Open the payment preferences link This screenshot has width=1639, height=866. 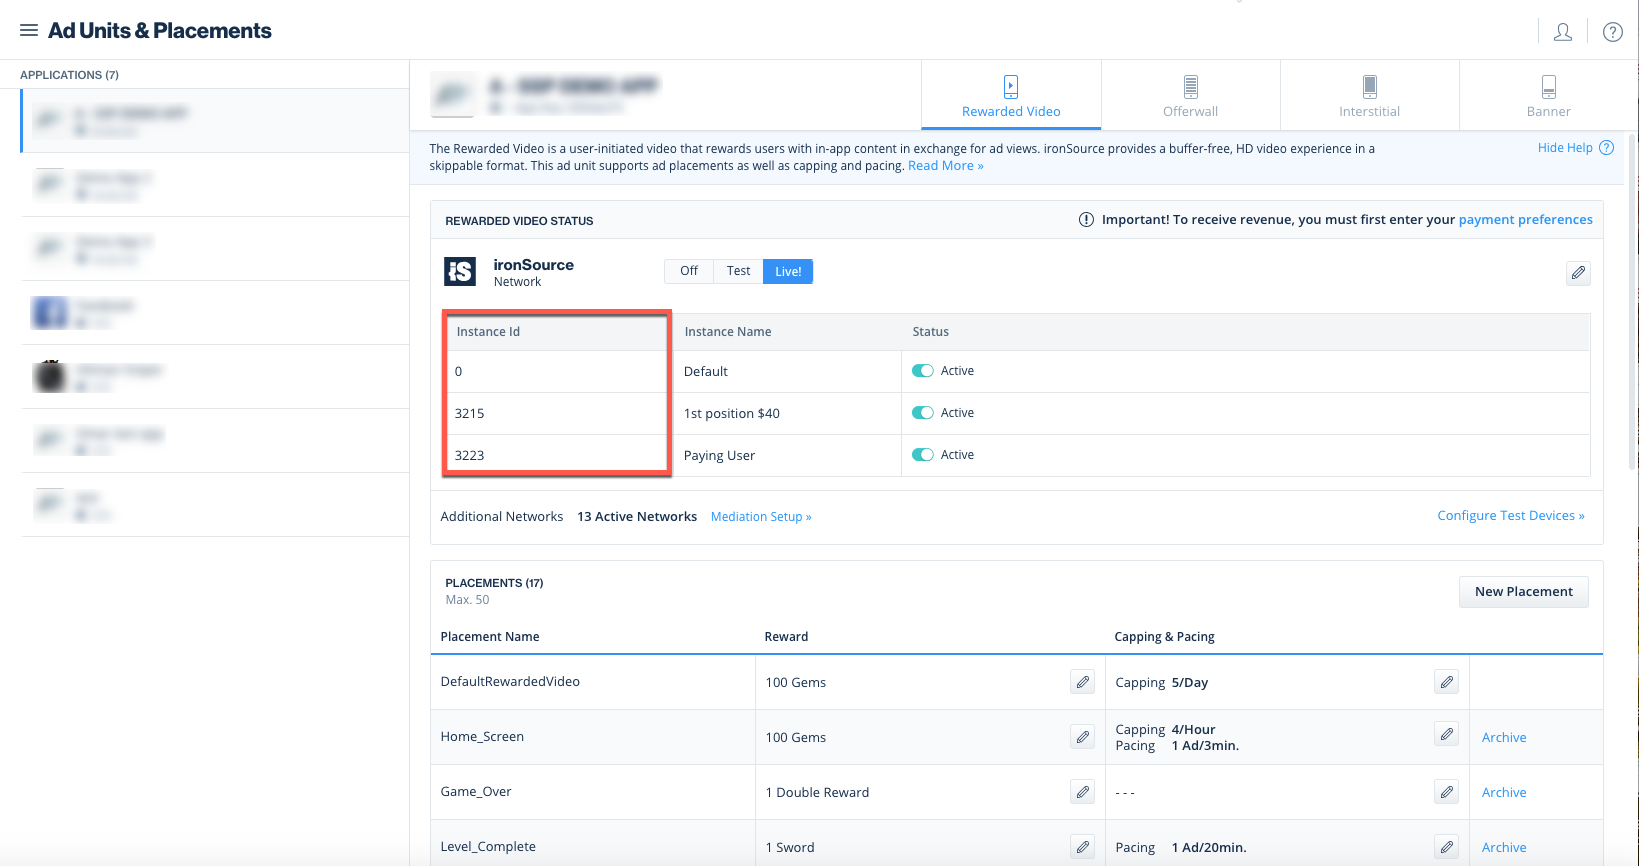(1526, 220)
